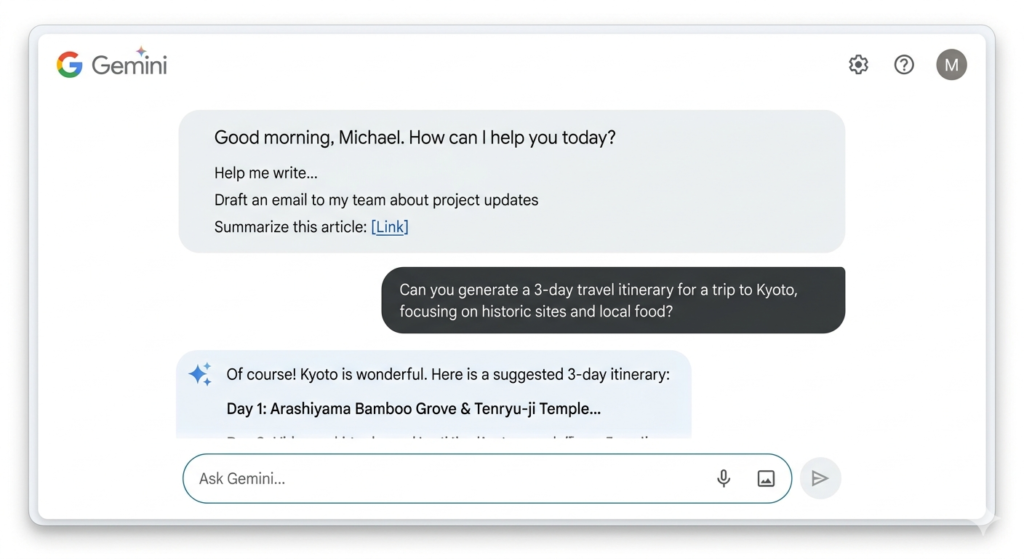This screenshot has width=1024, height=559.
Task: Click the Gemini wordmark in the header
Action: pos(129,65)
